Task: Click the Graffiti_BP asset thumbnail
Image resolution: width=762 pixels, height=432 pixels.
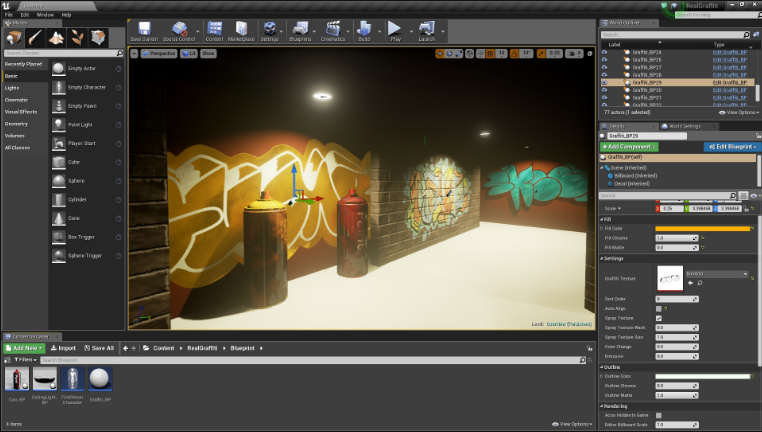Action: pyautogui.click(x=100, y=379)
